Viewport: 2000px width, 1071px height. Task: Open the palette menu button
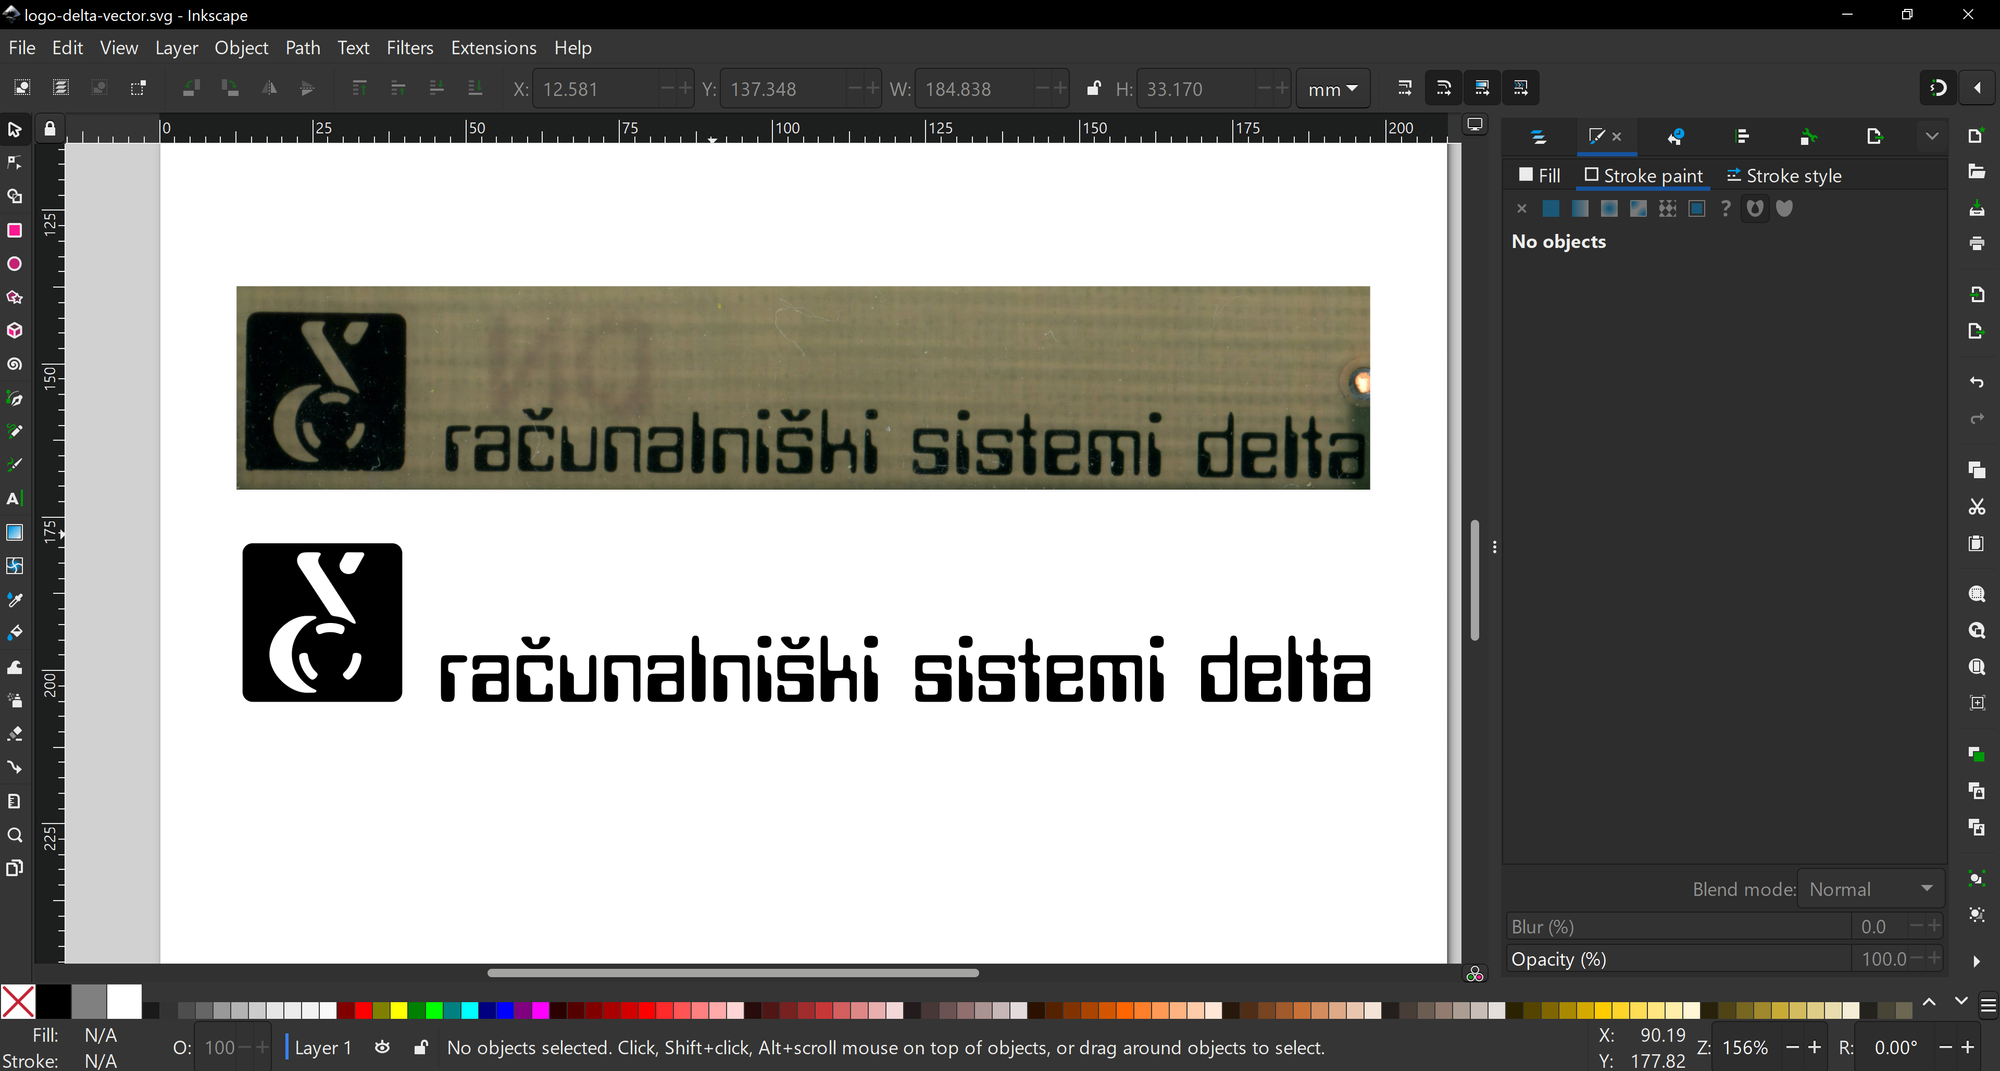[x=1988, y=1005]
